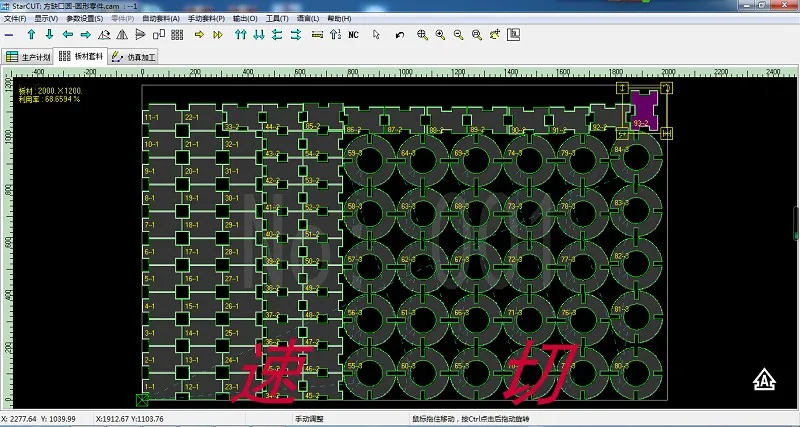The image size is (800, 427).
Task: Switch to the 生产计划 tab
Action: 28,57
